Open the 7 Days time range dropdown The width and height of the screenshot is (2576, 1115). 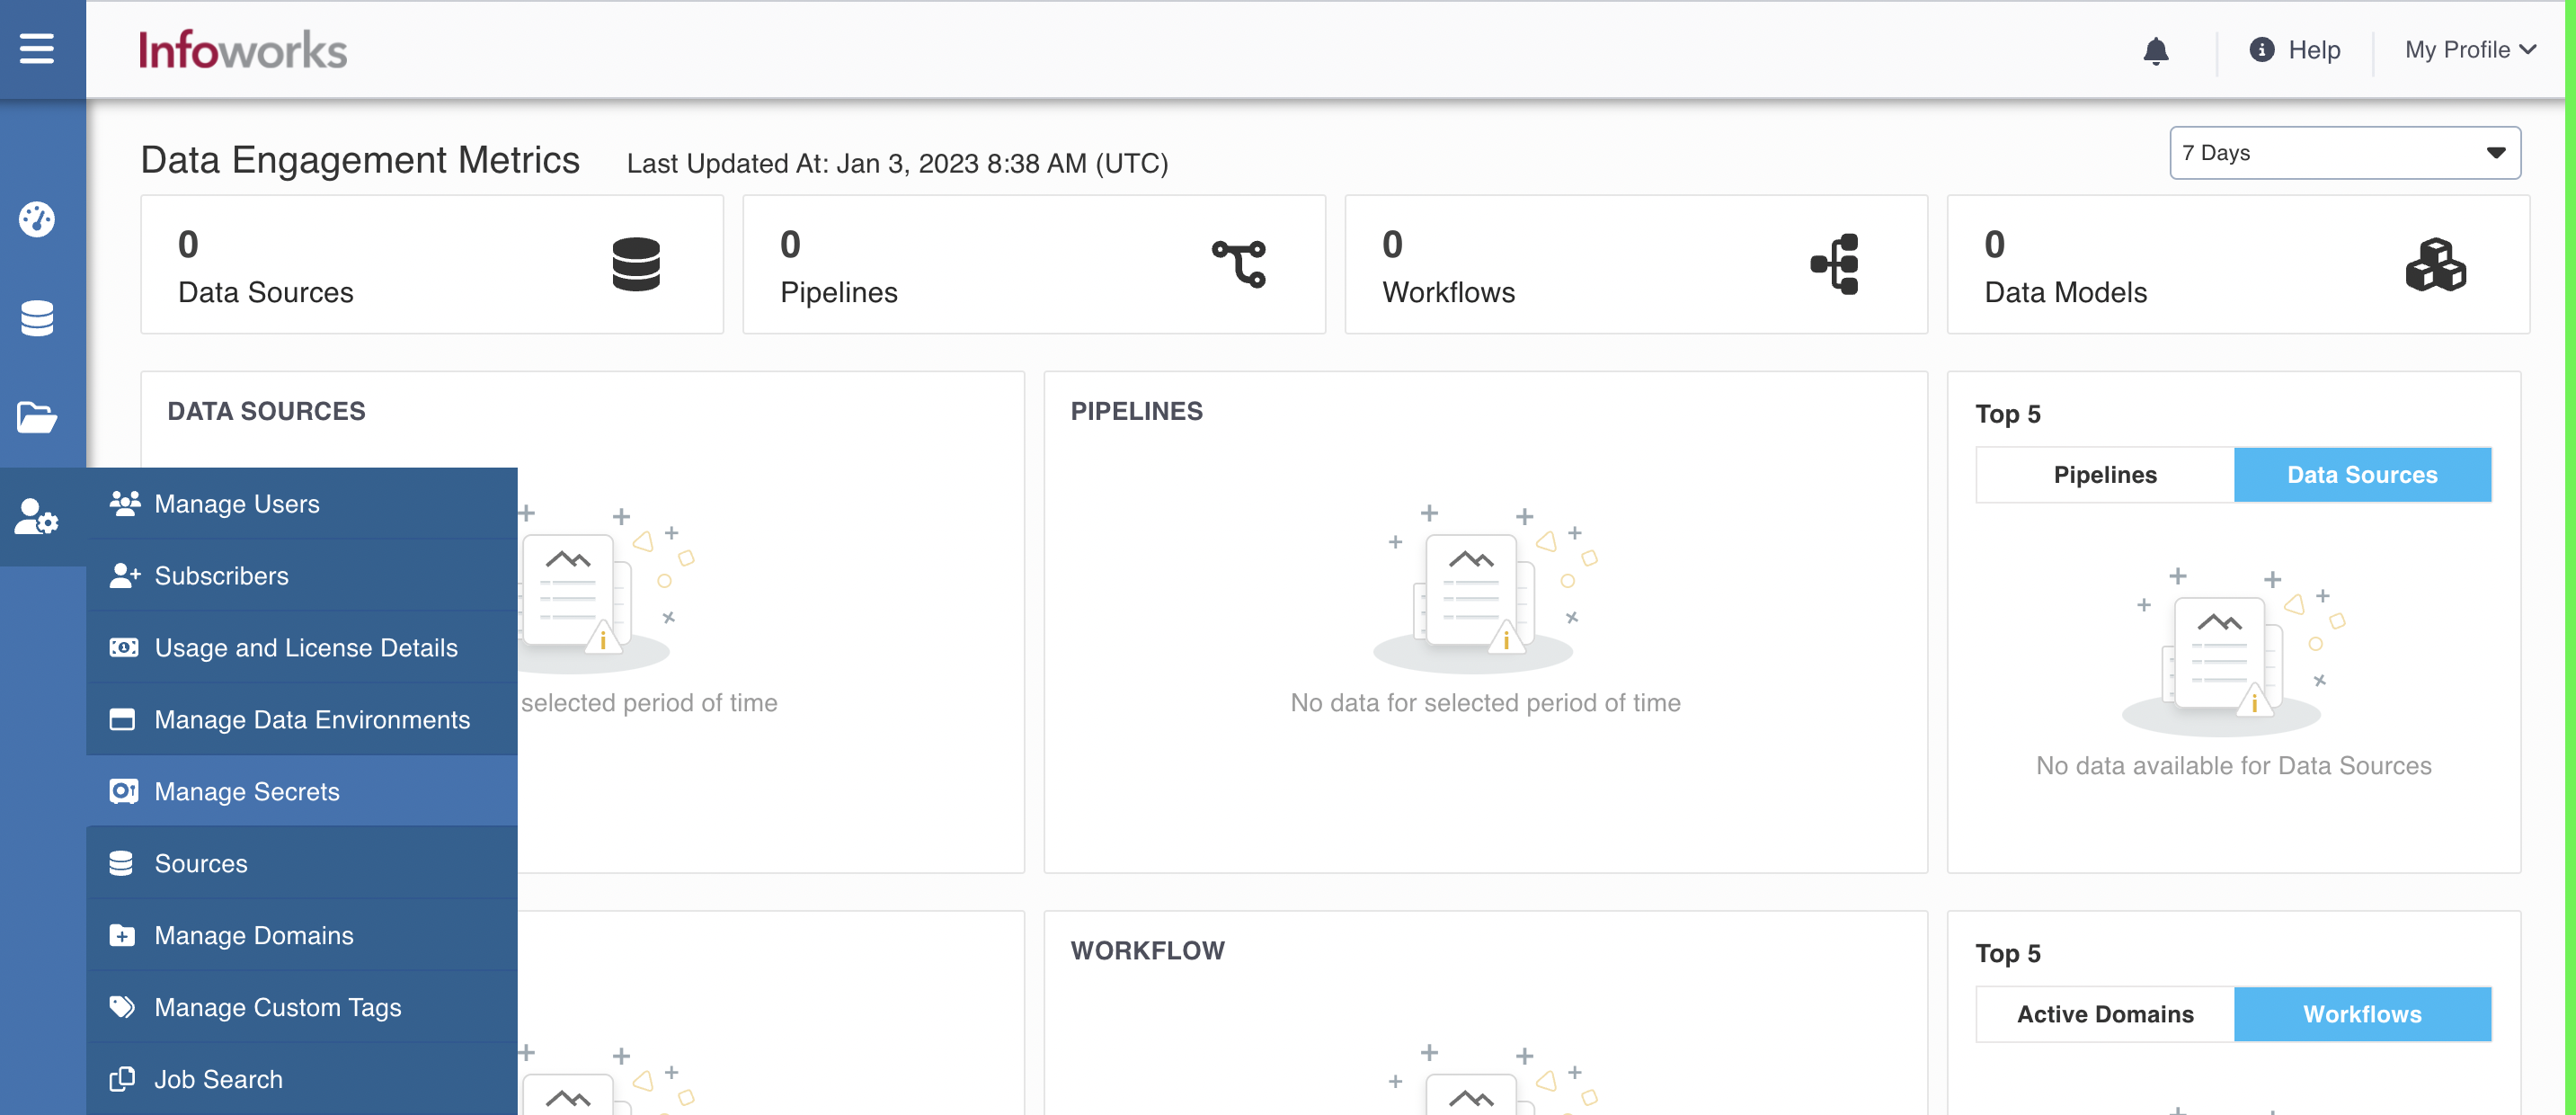[2345, 153]
